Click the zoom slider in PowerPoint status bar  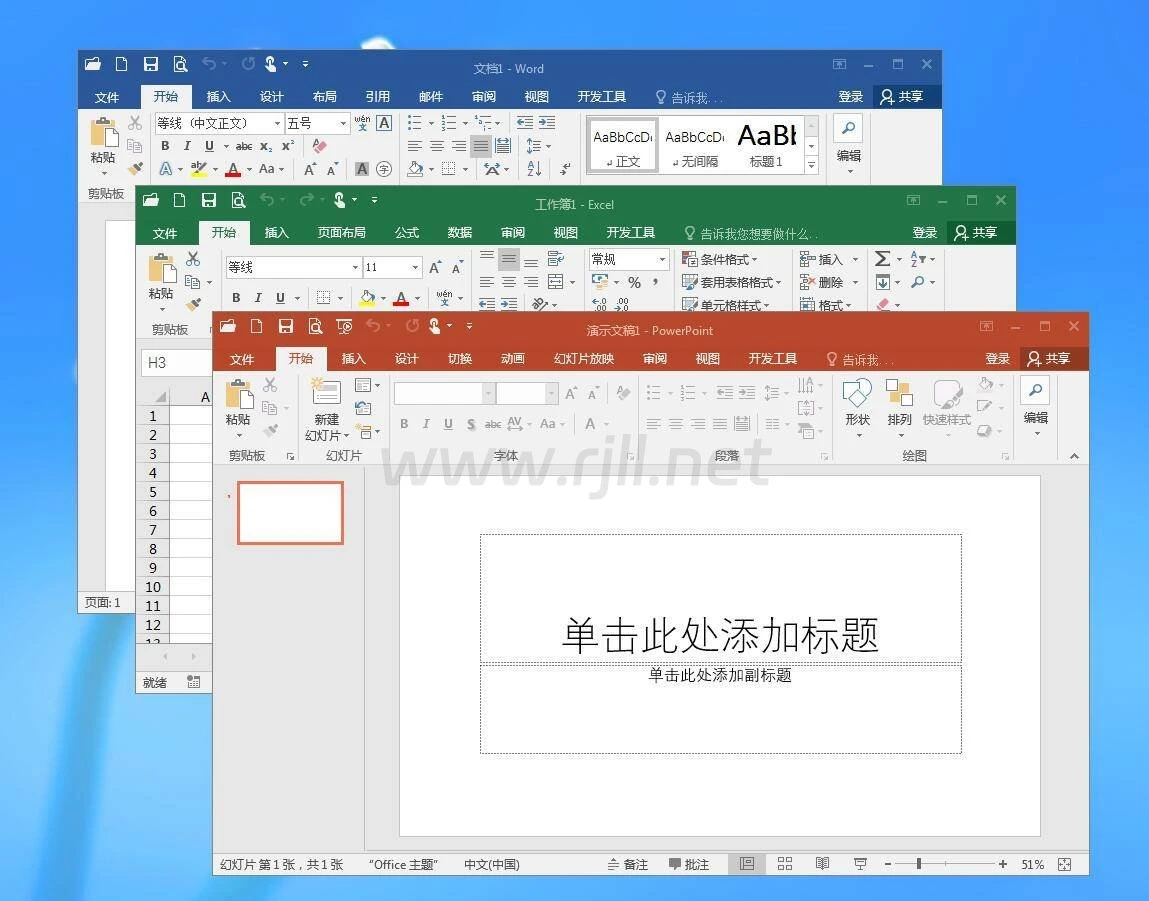918,864
